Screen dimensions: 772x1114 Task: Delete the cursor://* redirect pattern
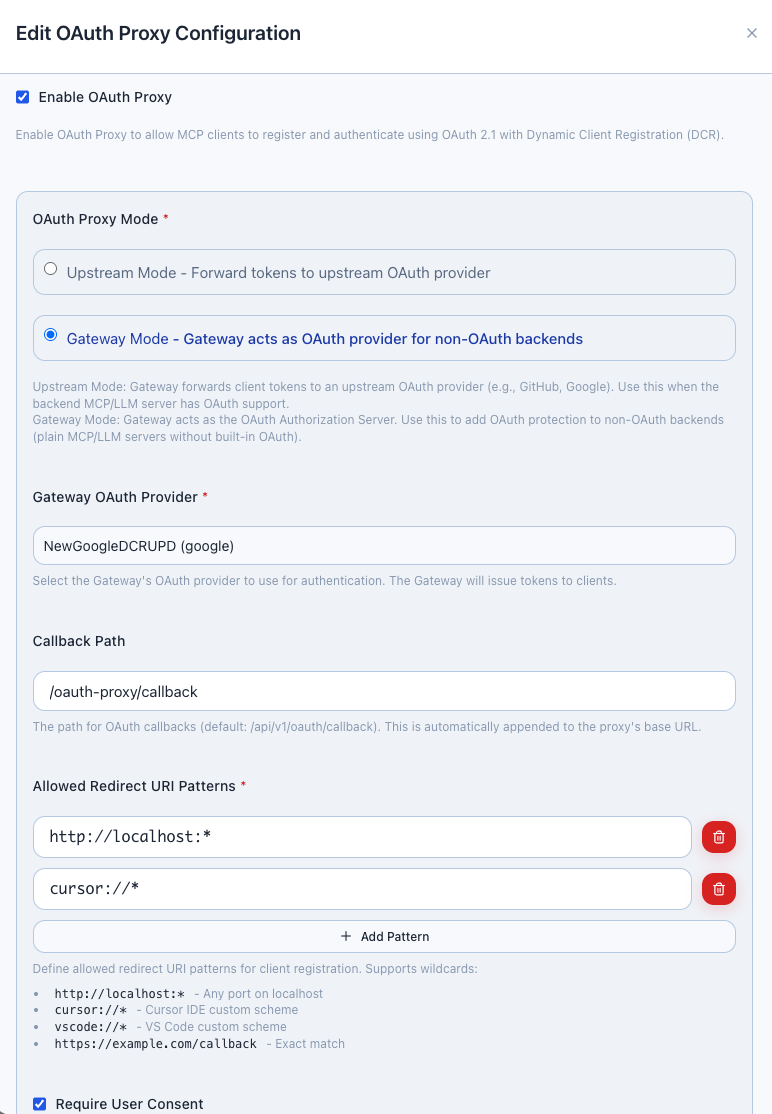click(718, 888)
